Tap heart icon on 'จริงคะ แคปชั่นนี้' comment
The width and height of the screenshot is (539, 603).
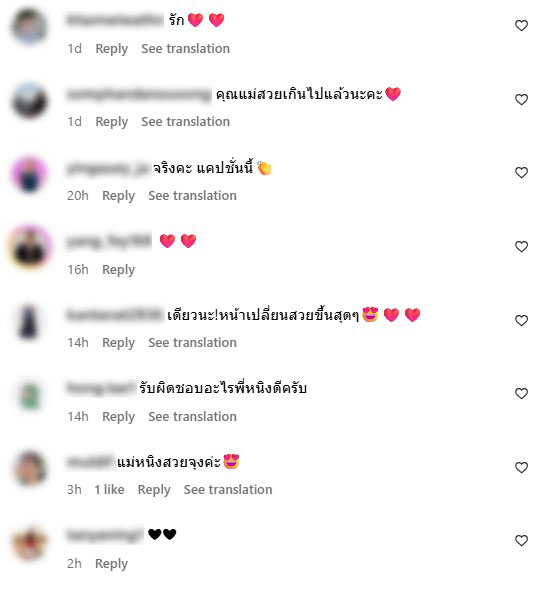coord(521,173)
